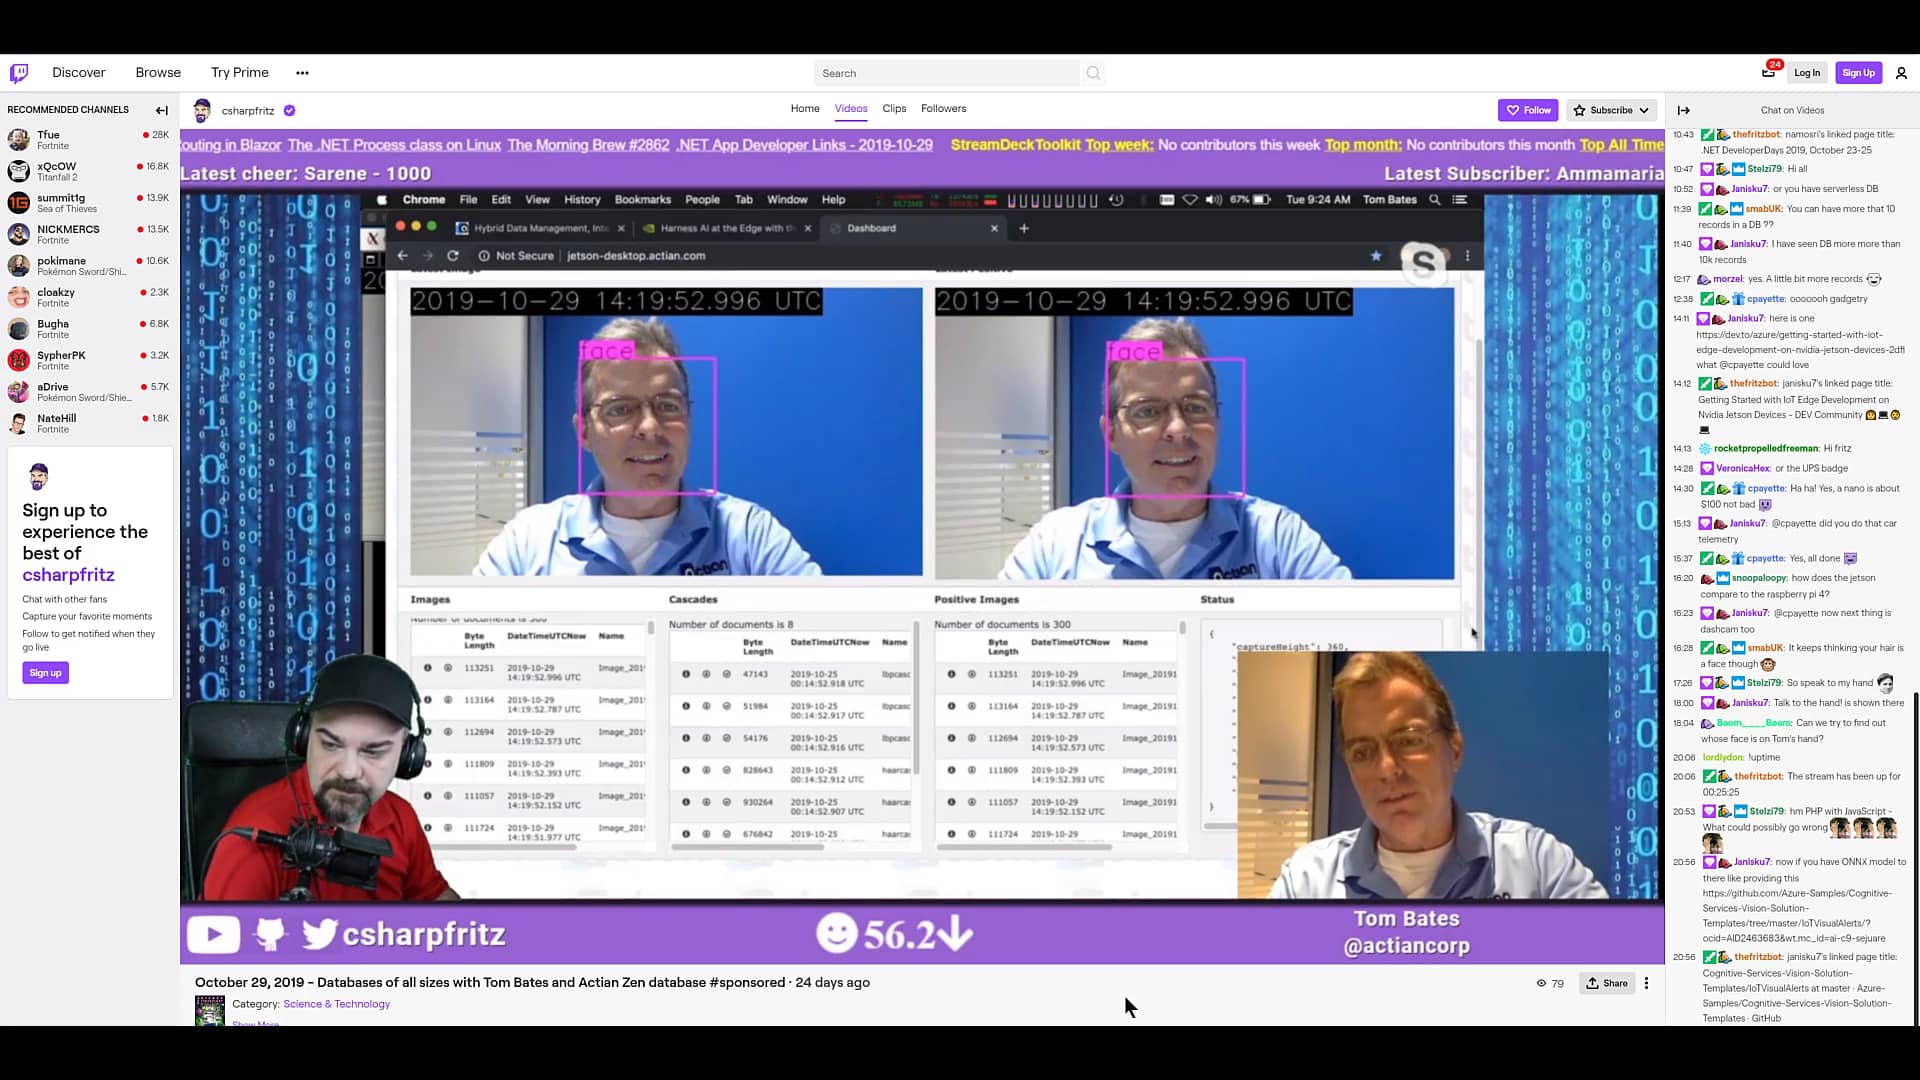Image resolution: width=1920 pixels, height=1080 pixels.
Task: Switch to the Clips tab
Action: coord(894,109)
